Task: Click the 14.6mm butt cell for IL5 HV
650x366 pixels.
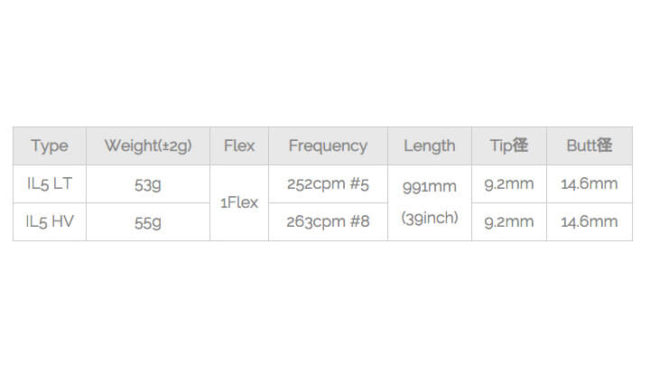Action: pos(589,222)
